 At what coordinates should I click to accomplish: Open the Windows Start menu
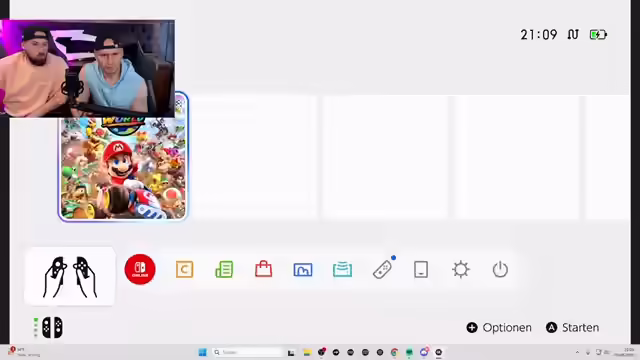click(202, 352)
